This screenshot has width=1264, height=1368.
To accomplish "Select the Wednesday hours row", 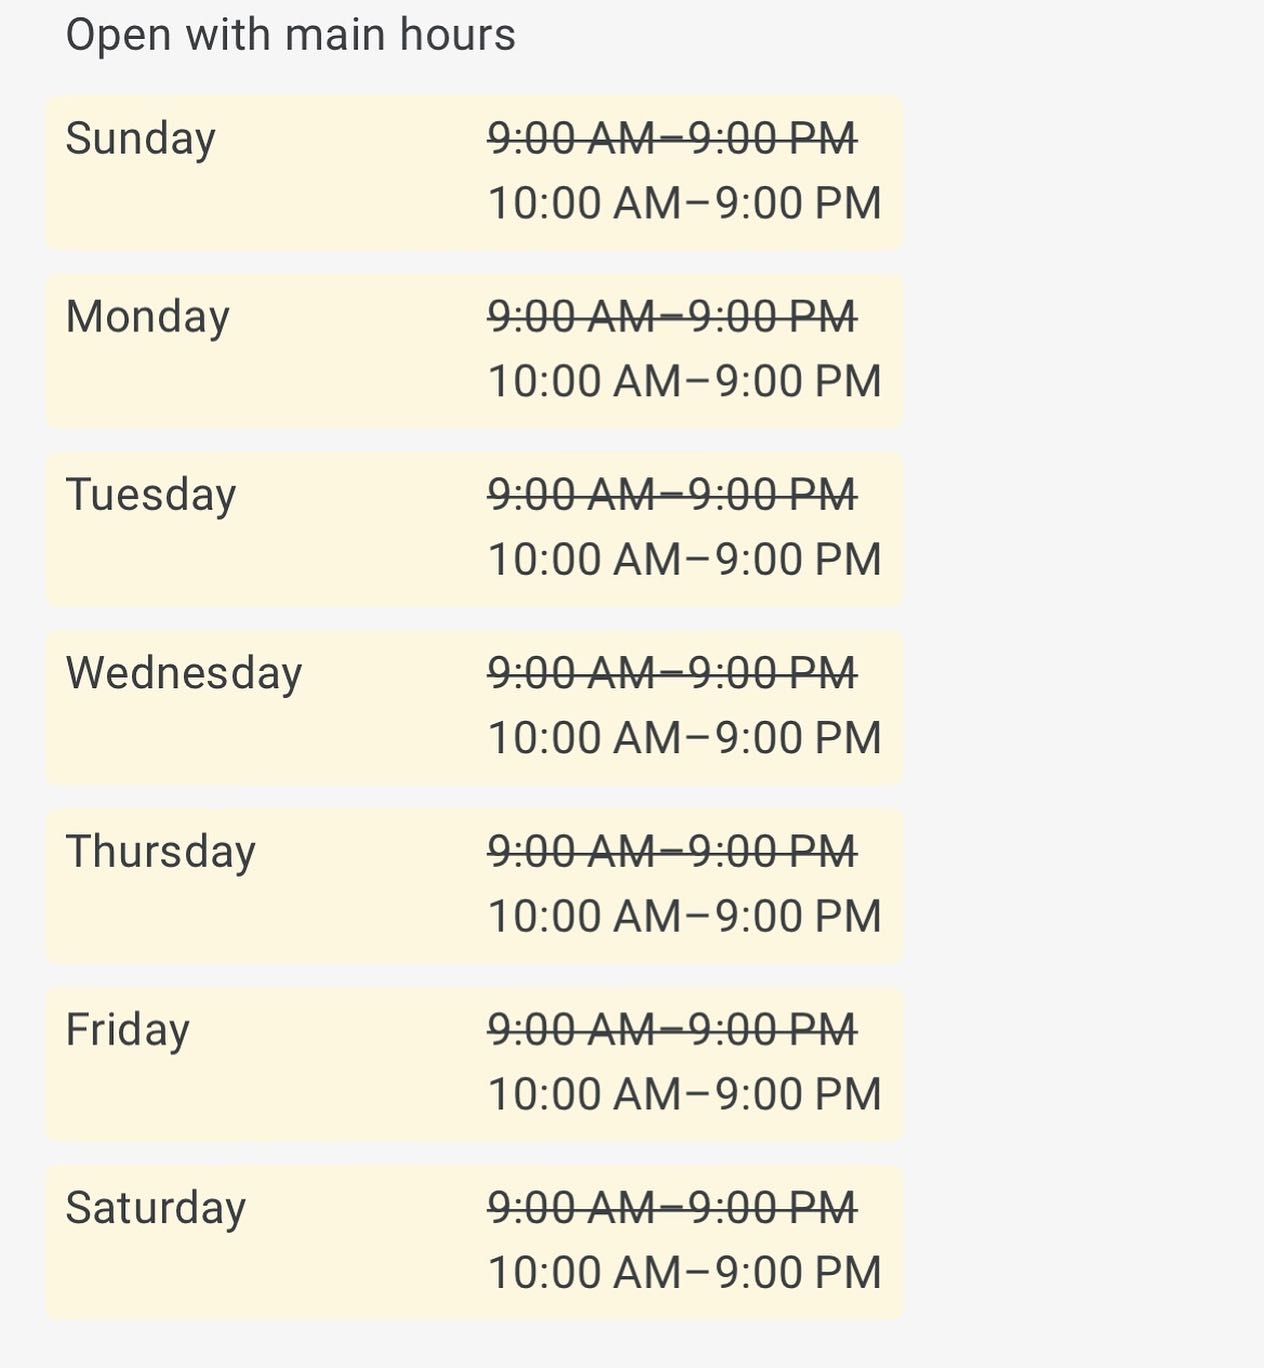I will [474, 708].
